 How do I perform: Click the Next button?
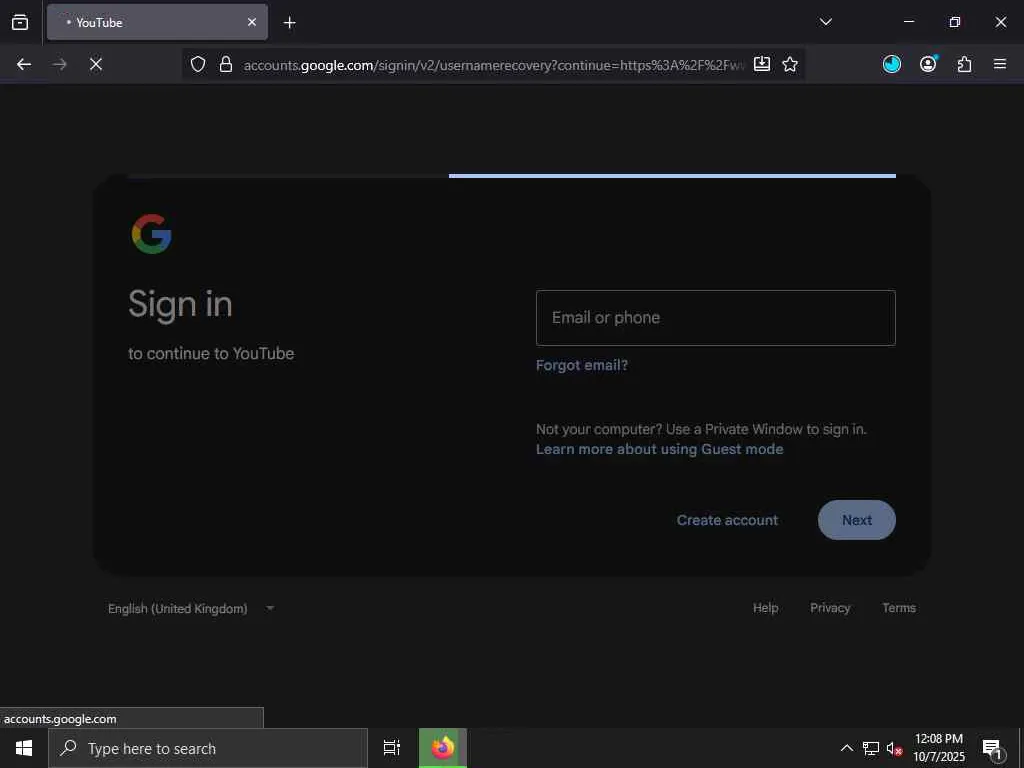[x=857, y=520]
